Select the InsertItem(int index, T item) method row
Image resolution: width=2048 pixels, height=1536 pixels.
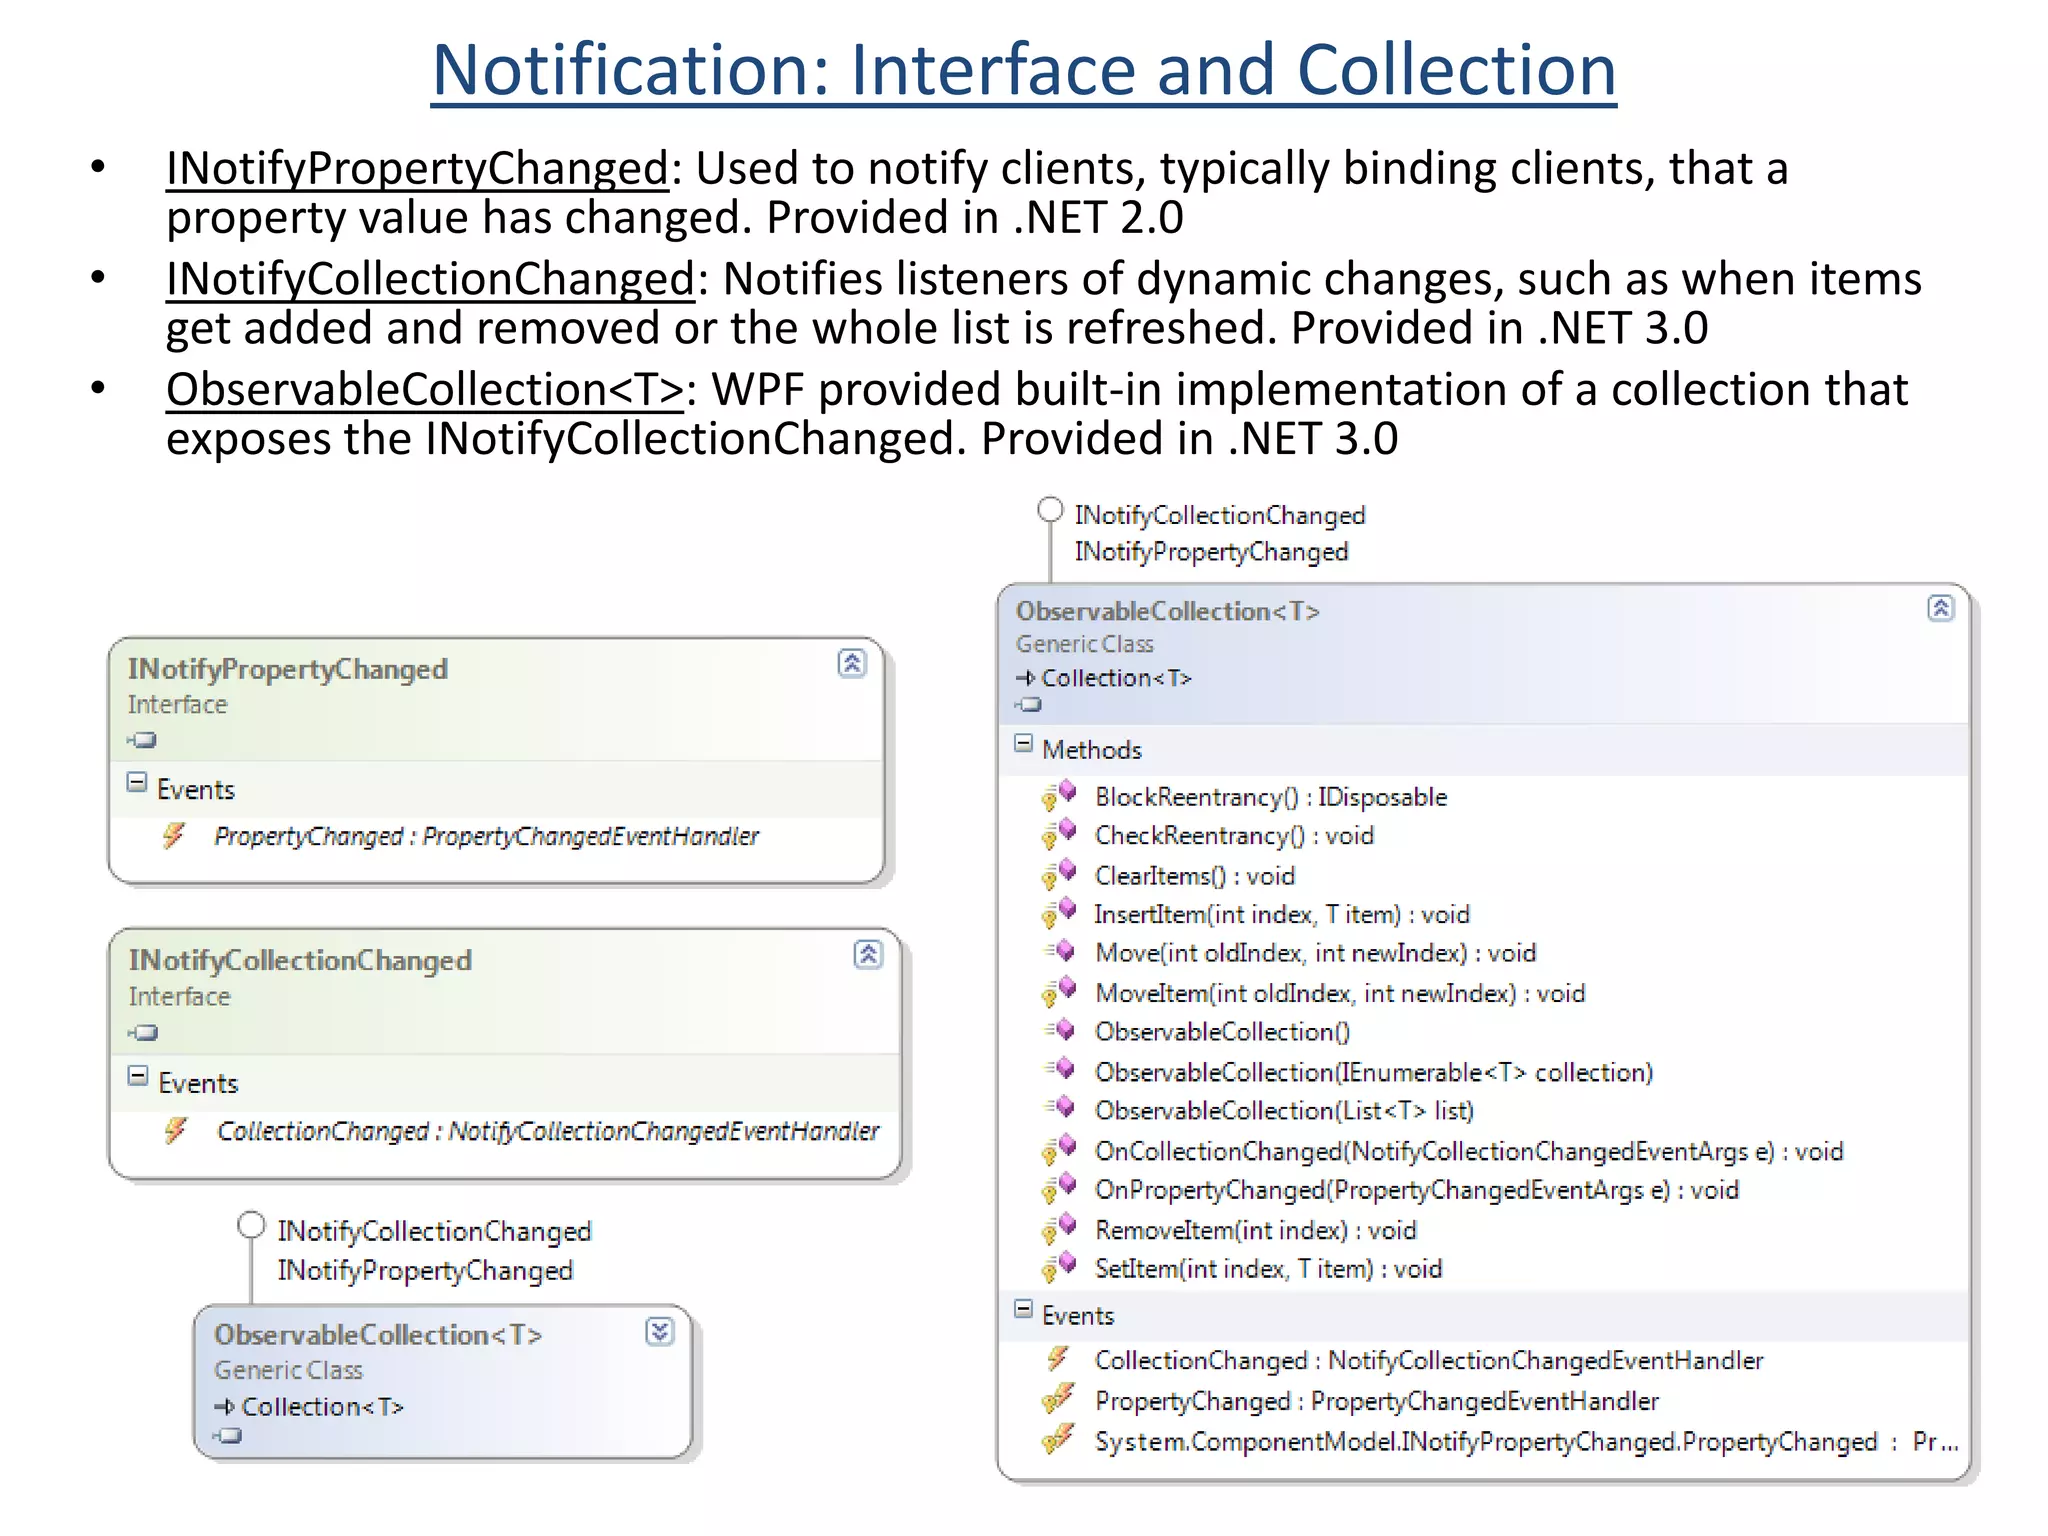(x=1281, y=914)
